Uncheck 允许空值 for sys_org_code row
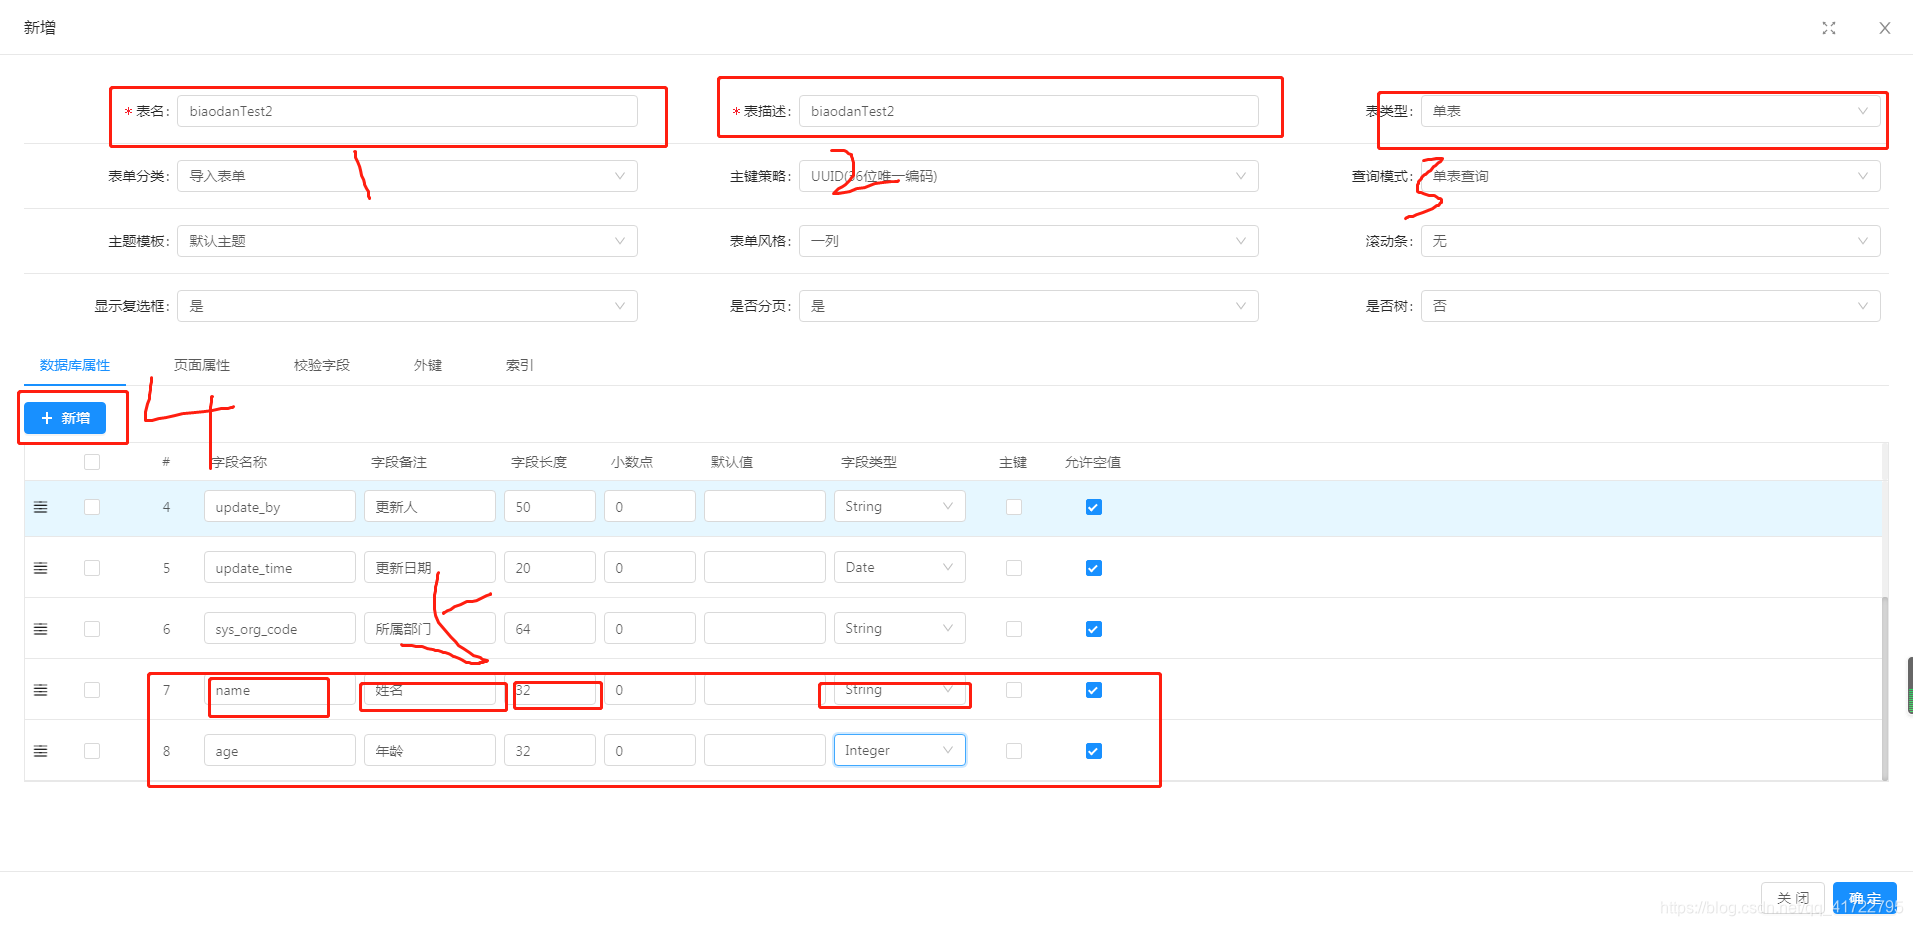The image size is (1913, 926). (1094, 629)
